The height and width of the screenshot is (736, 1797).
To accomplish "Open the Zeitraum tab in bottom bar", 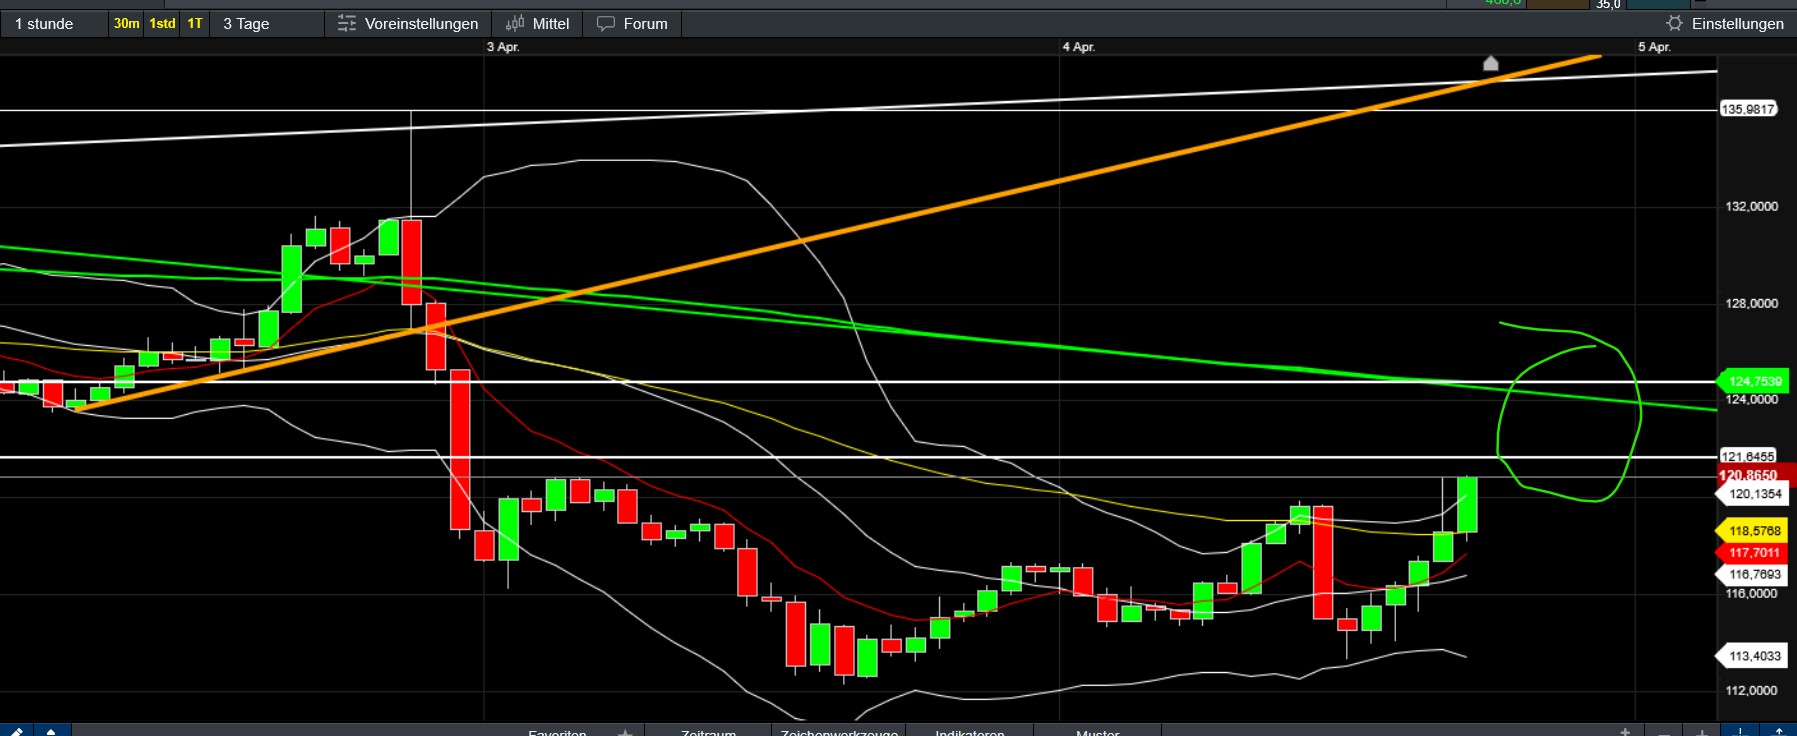I will [x=708, y=732].
